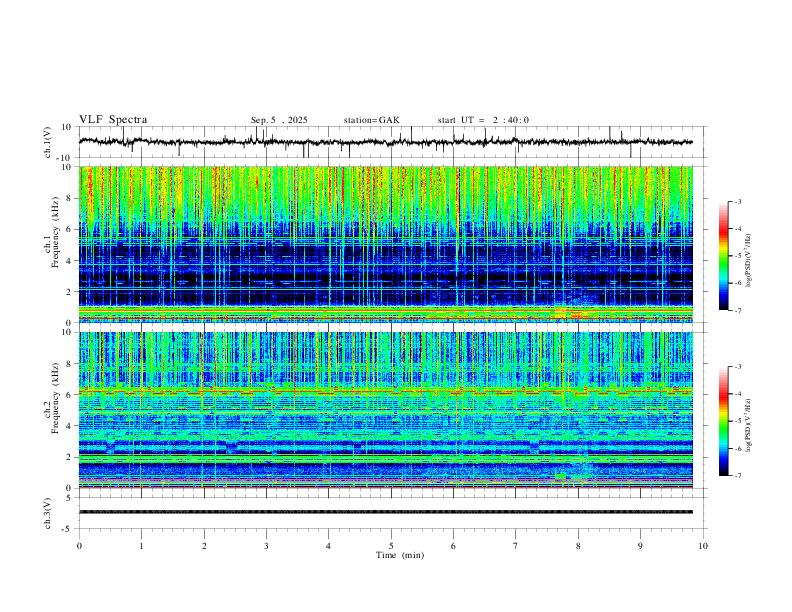Select the date text "Sep. 5, 2025"
This screenshot has height=612, width=792.
(x=279, y=120)
